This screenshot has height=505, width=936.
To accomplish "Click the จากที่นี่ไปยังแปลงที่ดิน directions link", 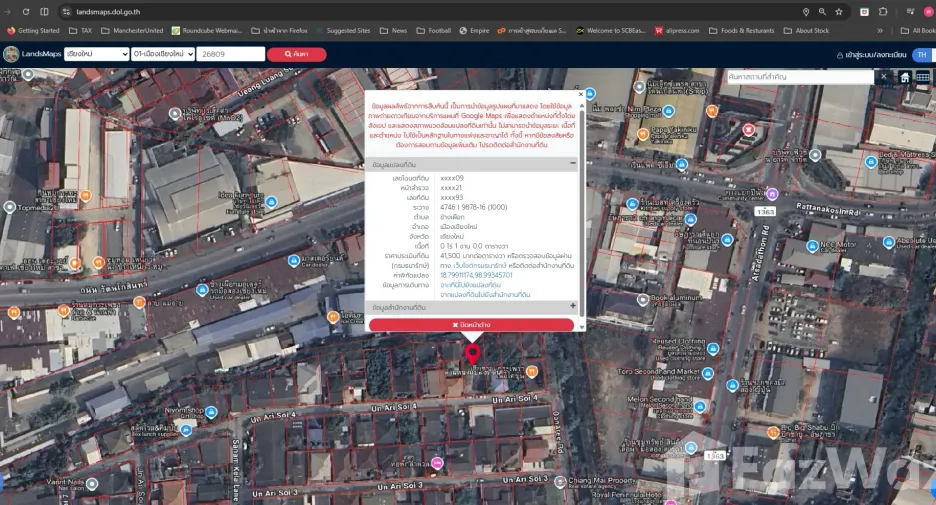I will point(470,285).
